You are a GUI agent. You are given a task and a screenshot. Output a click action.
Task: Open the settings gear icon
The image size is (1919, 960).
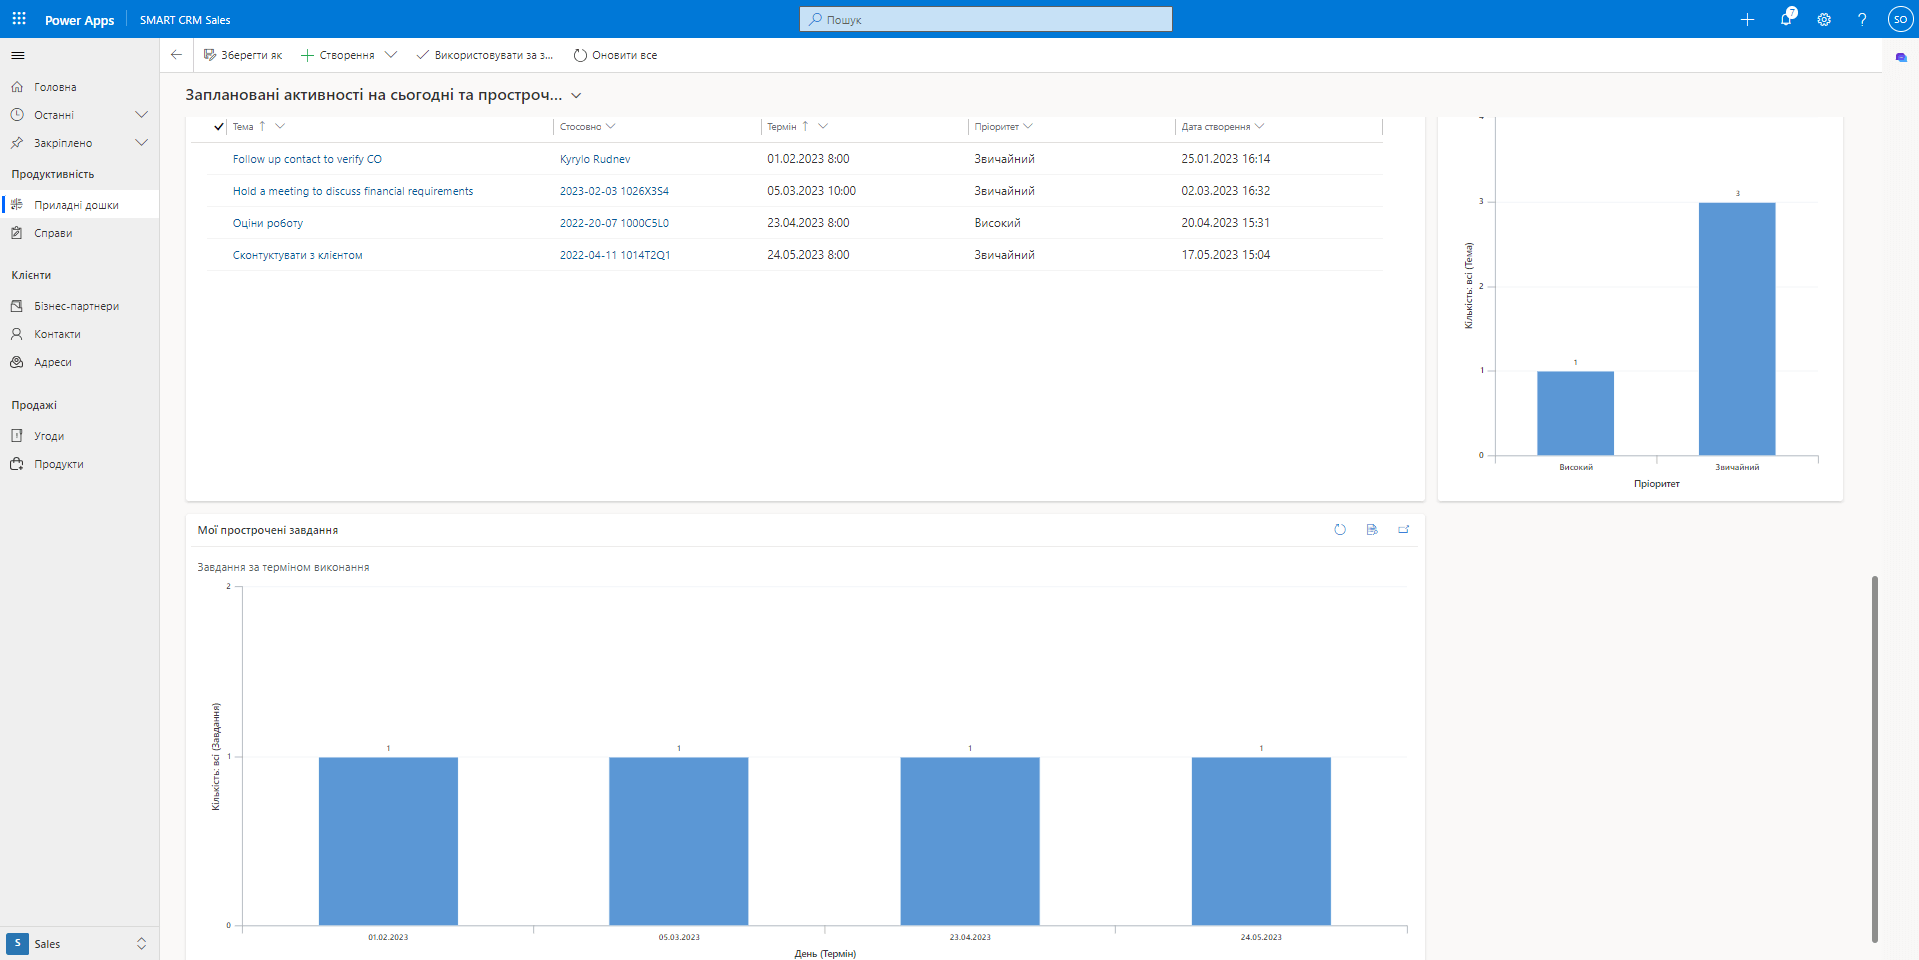[x=1824, y=19]
